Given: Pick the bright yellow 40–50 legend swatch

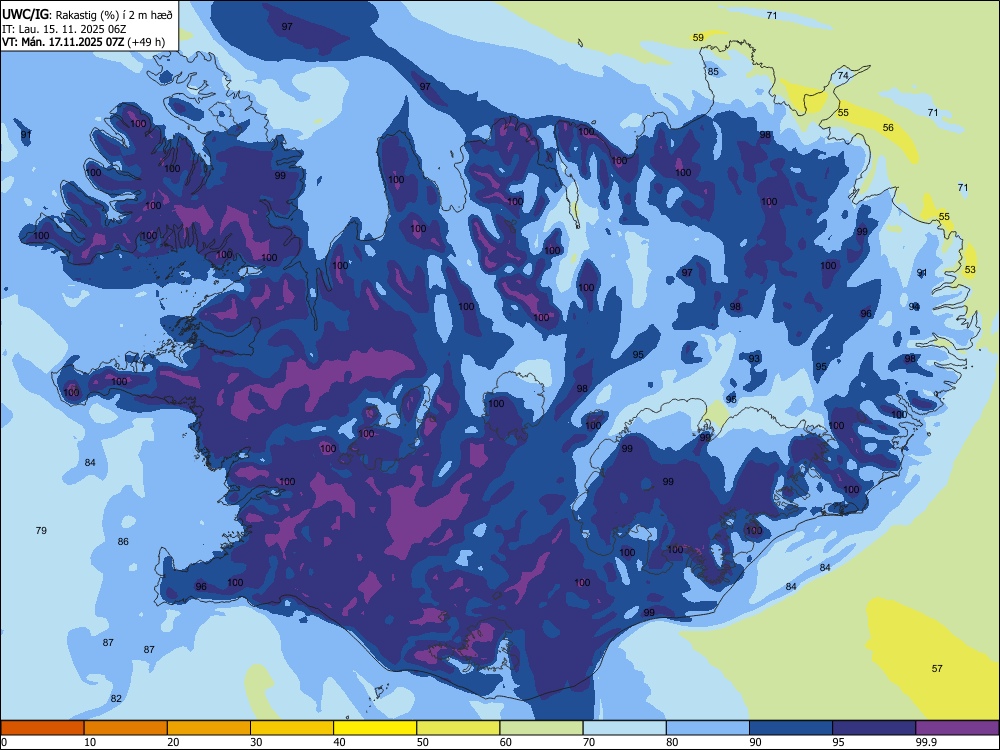Looking at the screenshot, I should click(x=375, y=728).
